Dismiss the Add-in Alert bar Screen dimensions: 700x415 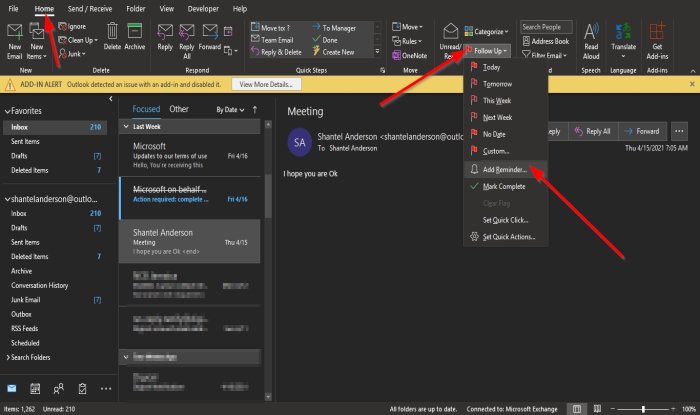pos(692,84)
